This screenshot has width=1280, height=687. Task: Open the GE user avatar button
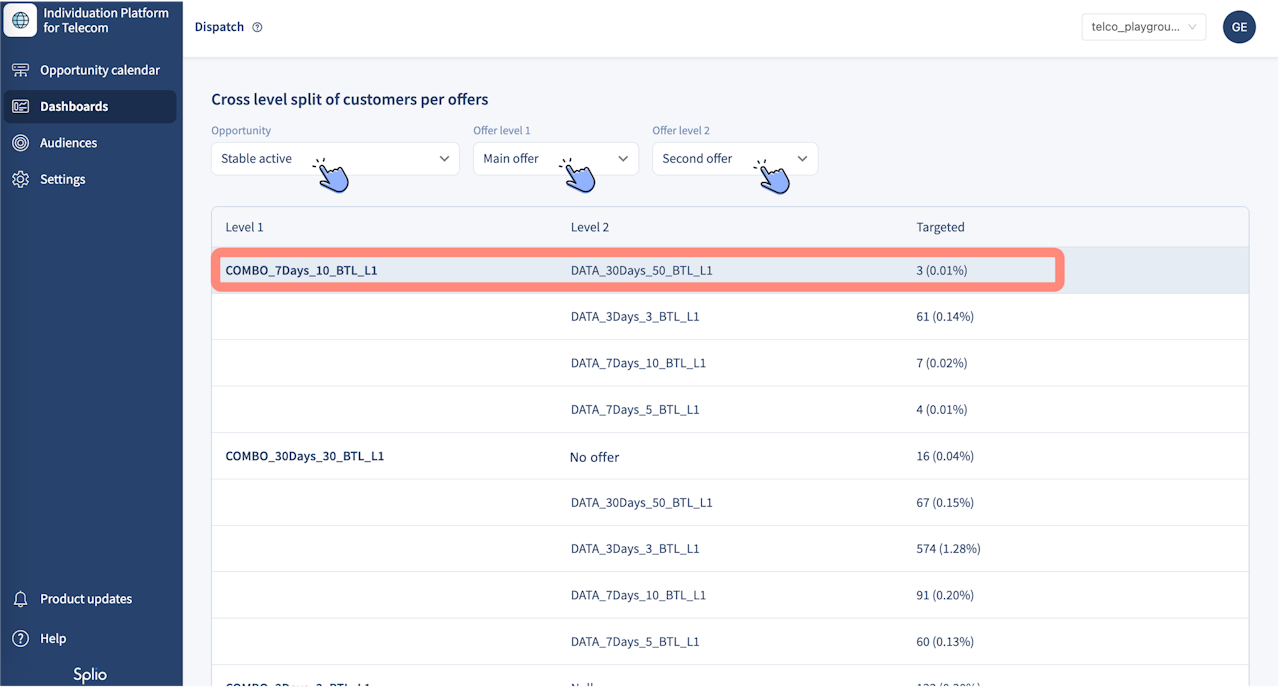1239,27
